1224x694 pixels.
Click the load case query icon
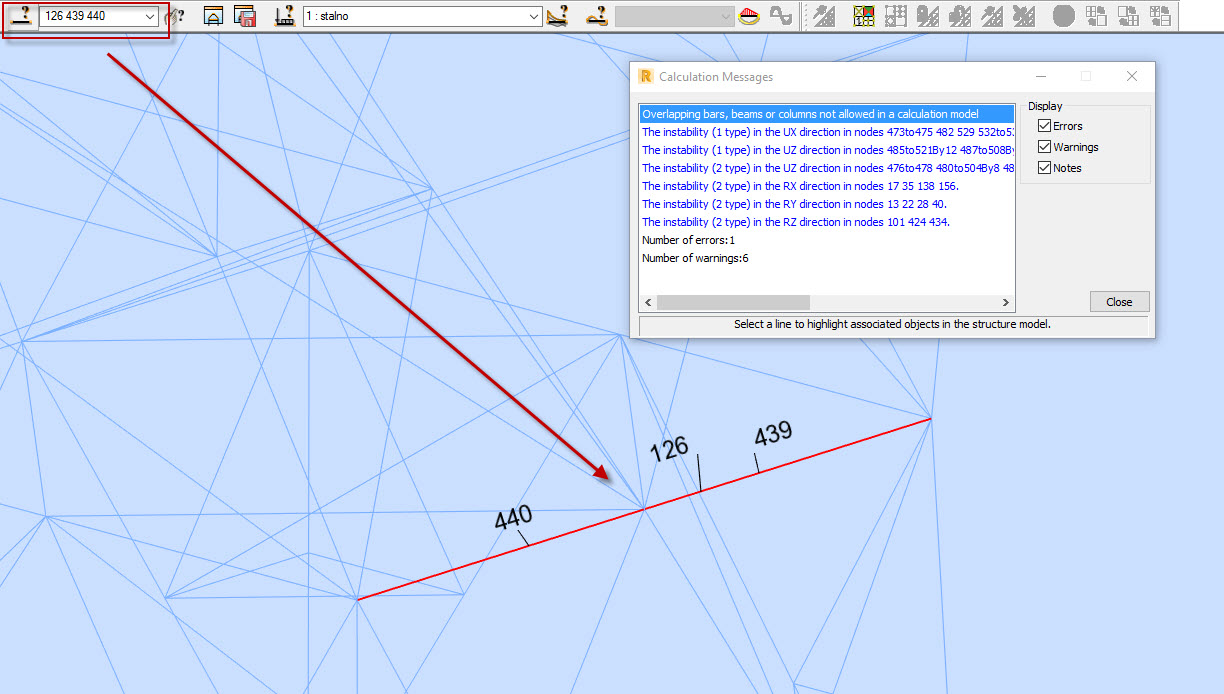click(x=283, y=16)
